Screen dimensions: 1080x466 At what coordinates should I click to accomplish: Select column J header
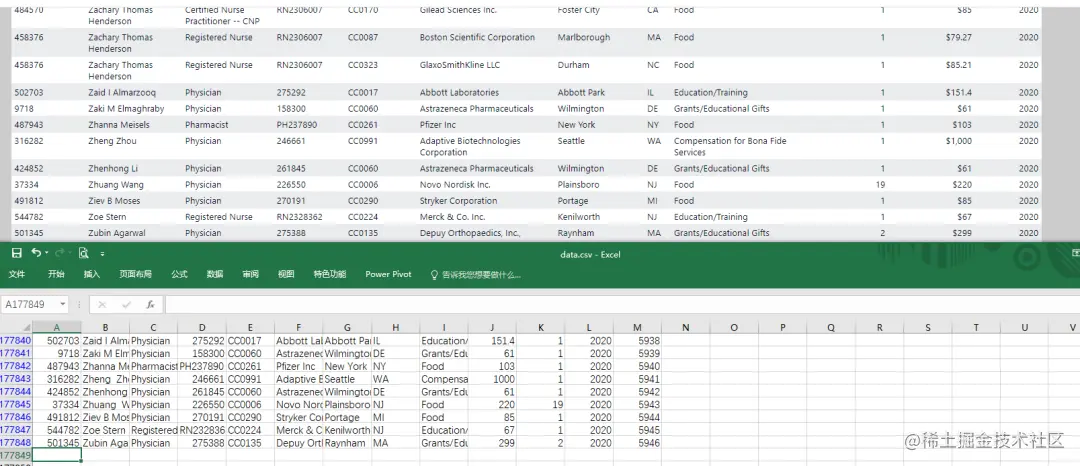492,328
